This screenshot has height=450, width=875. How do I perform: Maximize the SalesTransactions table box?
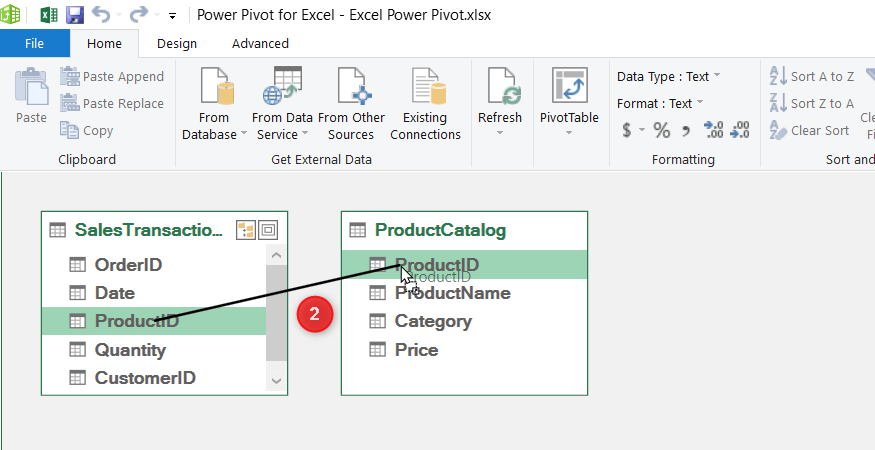[x=268, y=229]
